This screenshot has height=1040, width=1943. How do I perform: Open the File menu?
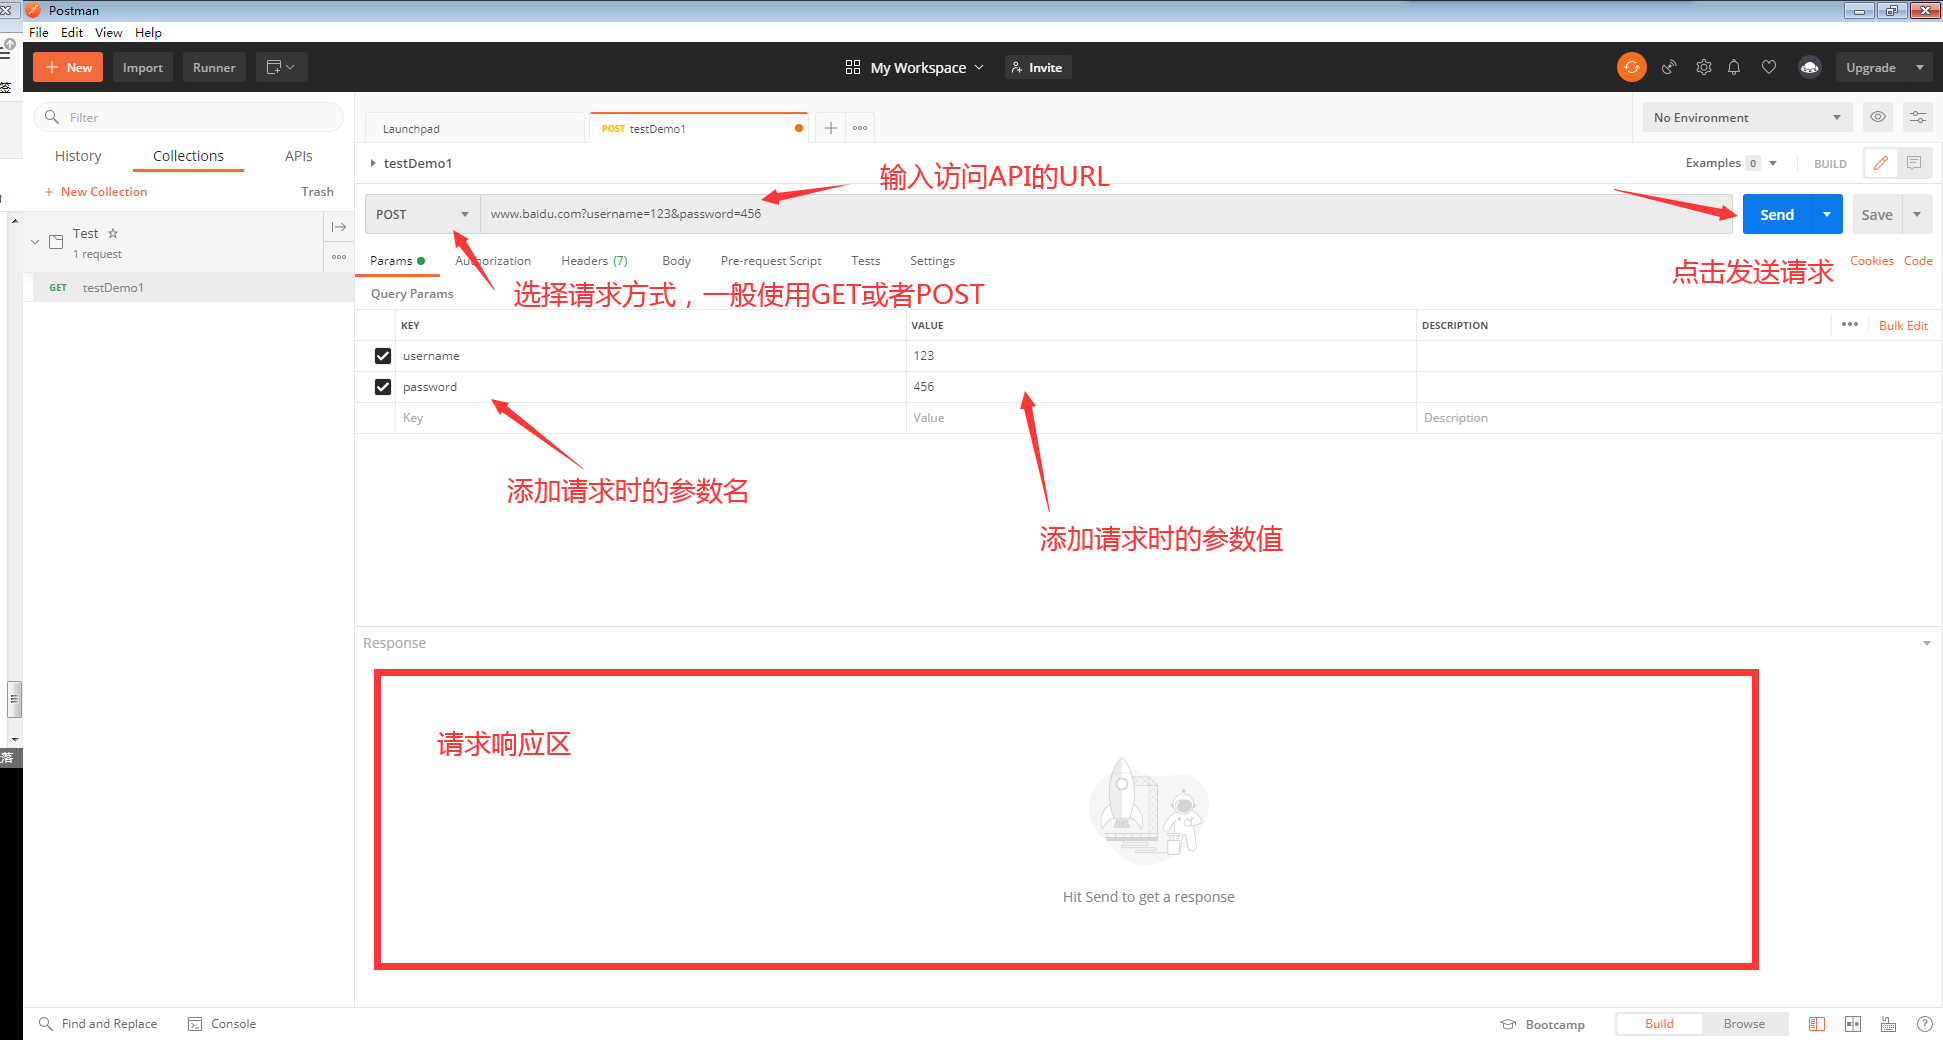[39, 32]
